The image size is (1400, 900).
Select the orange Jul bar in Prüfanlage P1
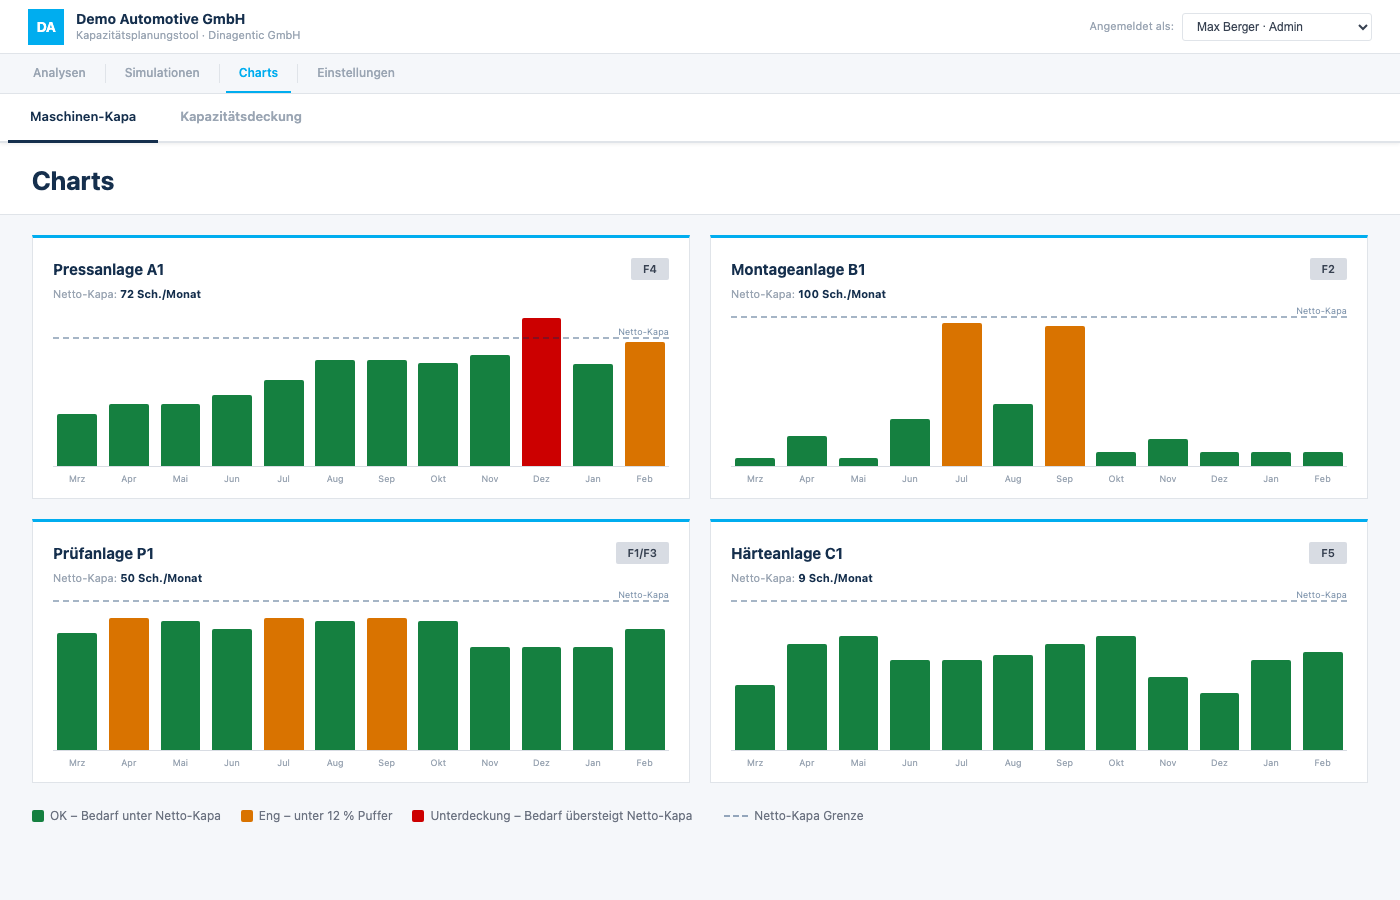[x=284, y=684]
